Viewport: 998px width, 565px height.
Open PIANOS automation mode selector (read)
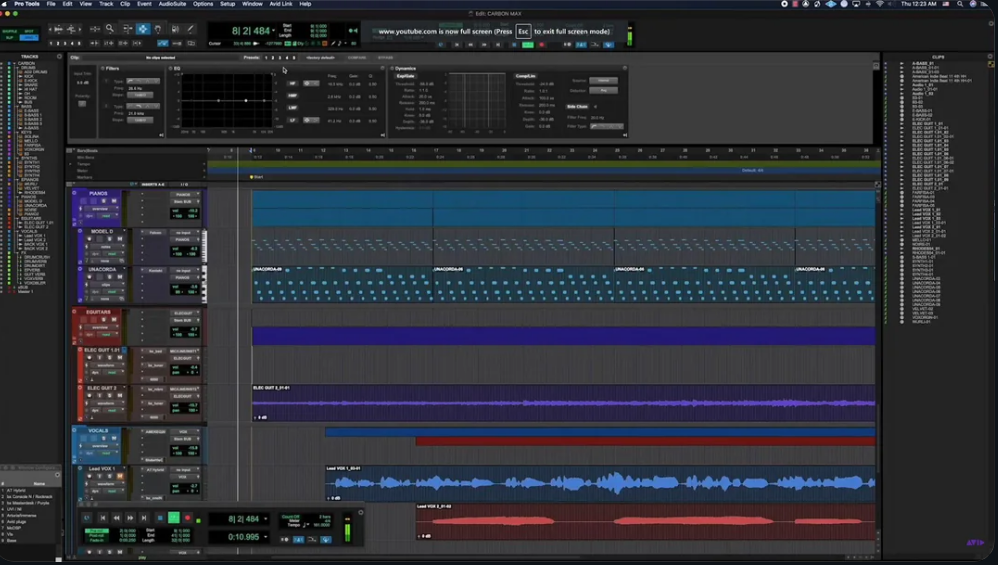click(108, 216)
